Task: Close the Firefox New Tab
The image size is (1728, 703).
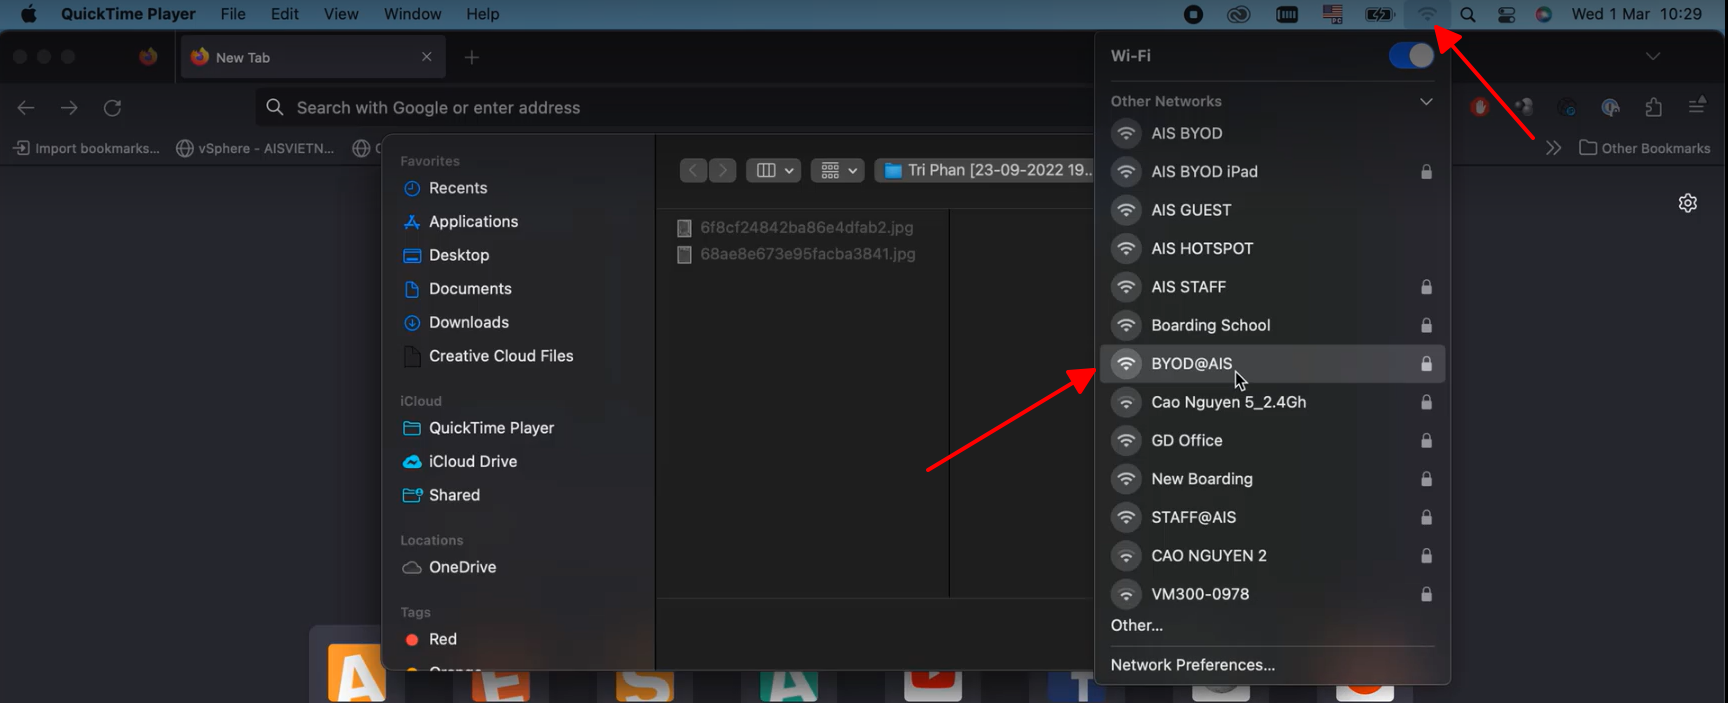Action: [x=427, y=57]
